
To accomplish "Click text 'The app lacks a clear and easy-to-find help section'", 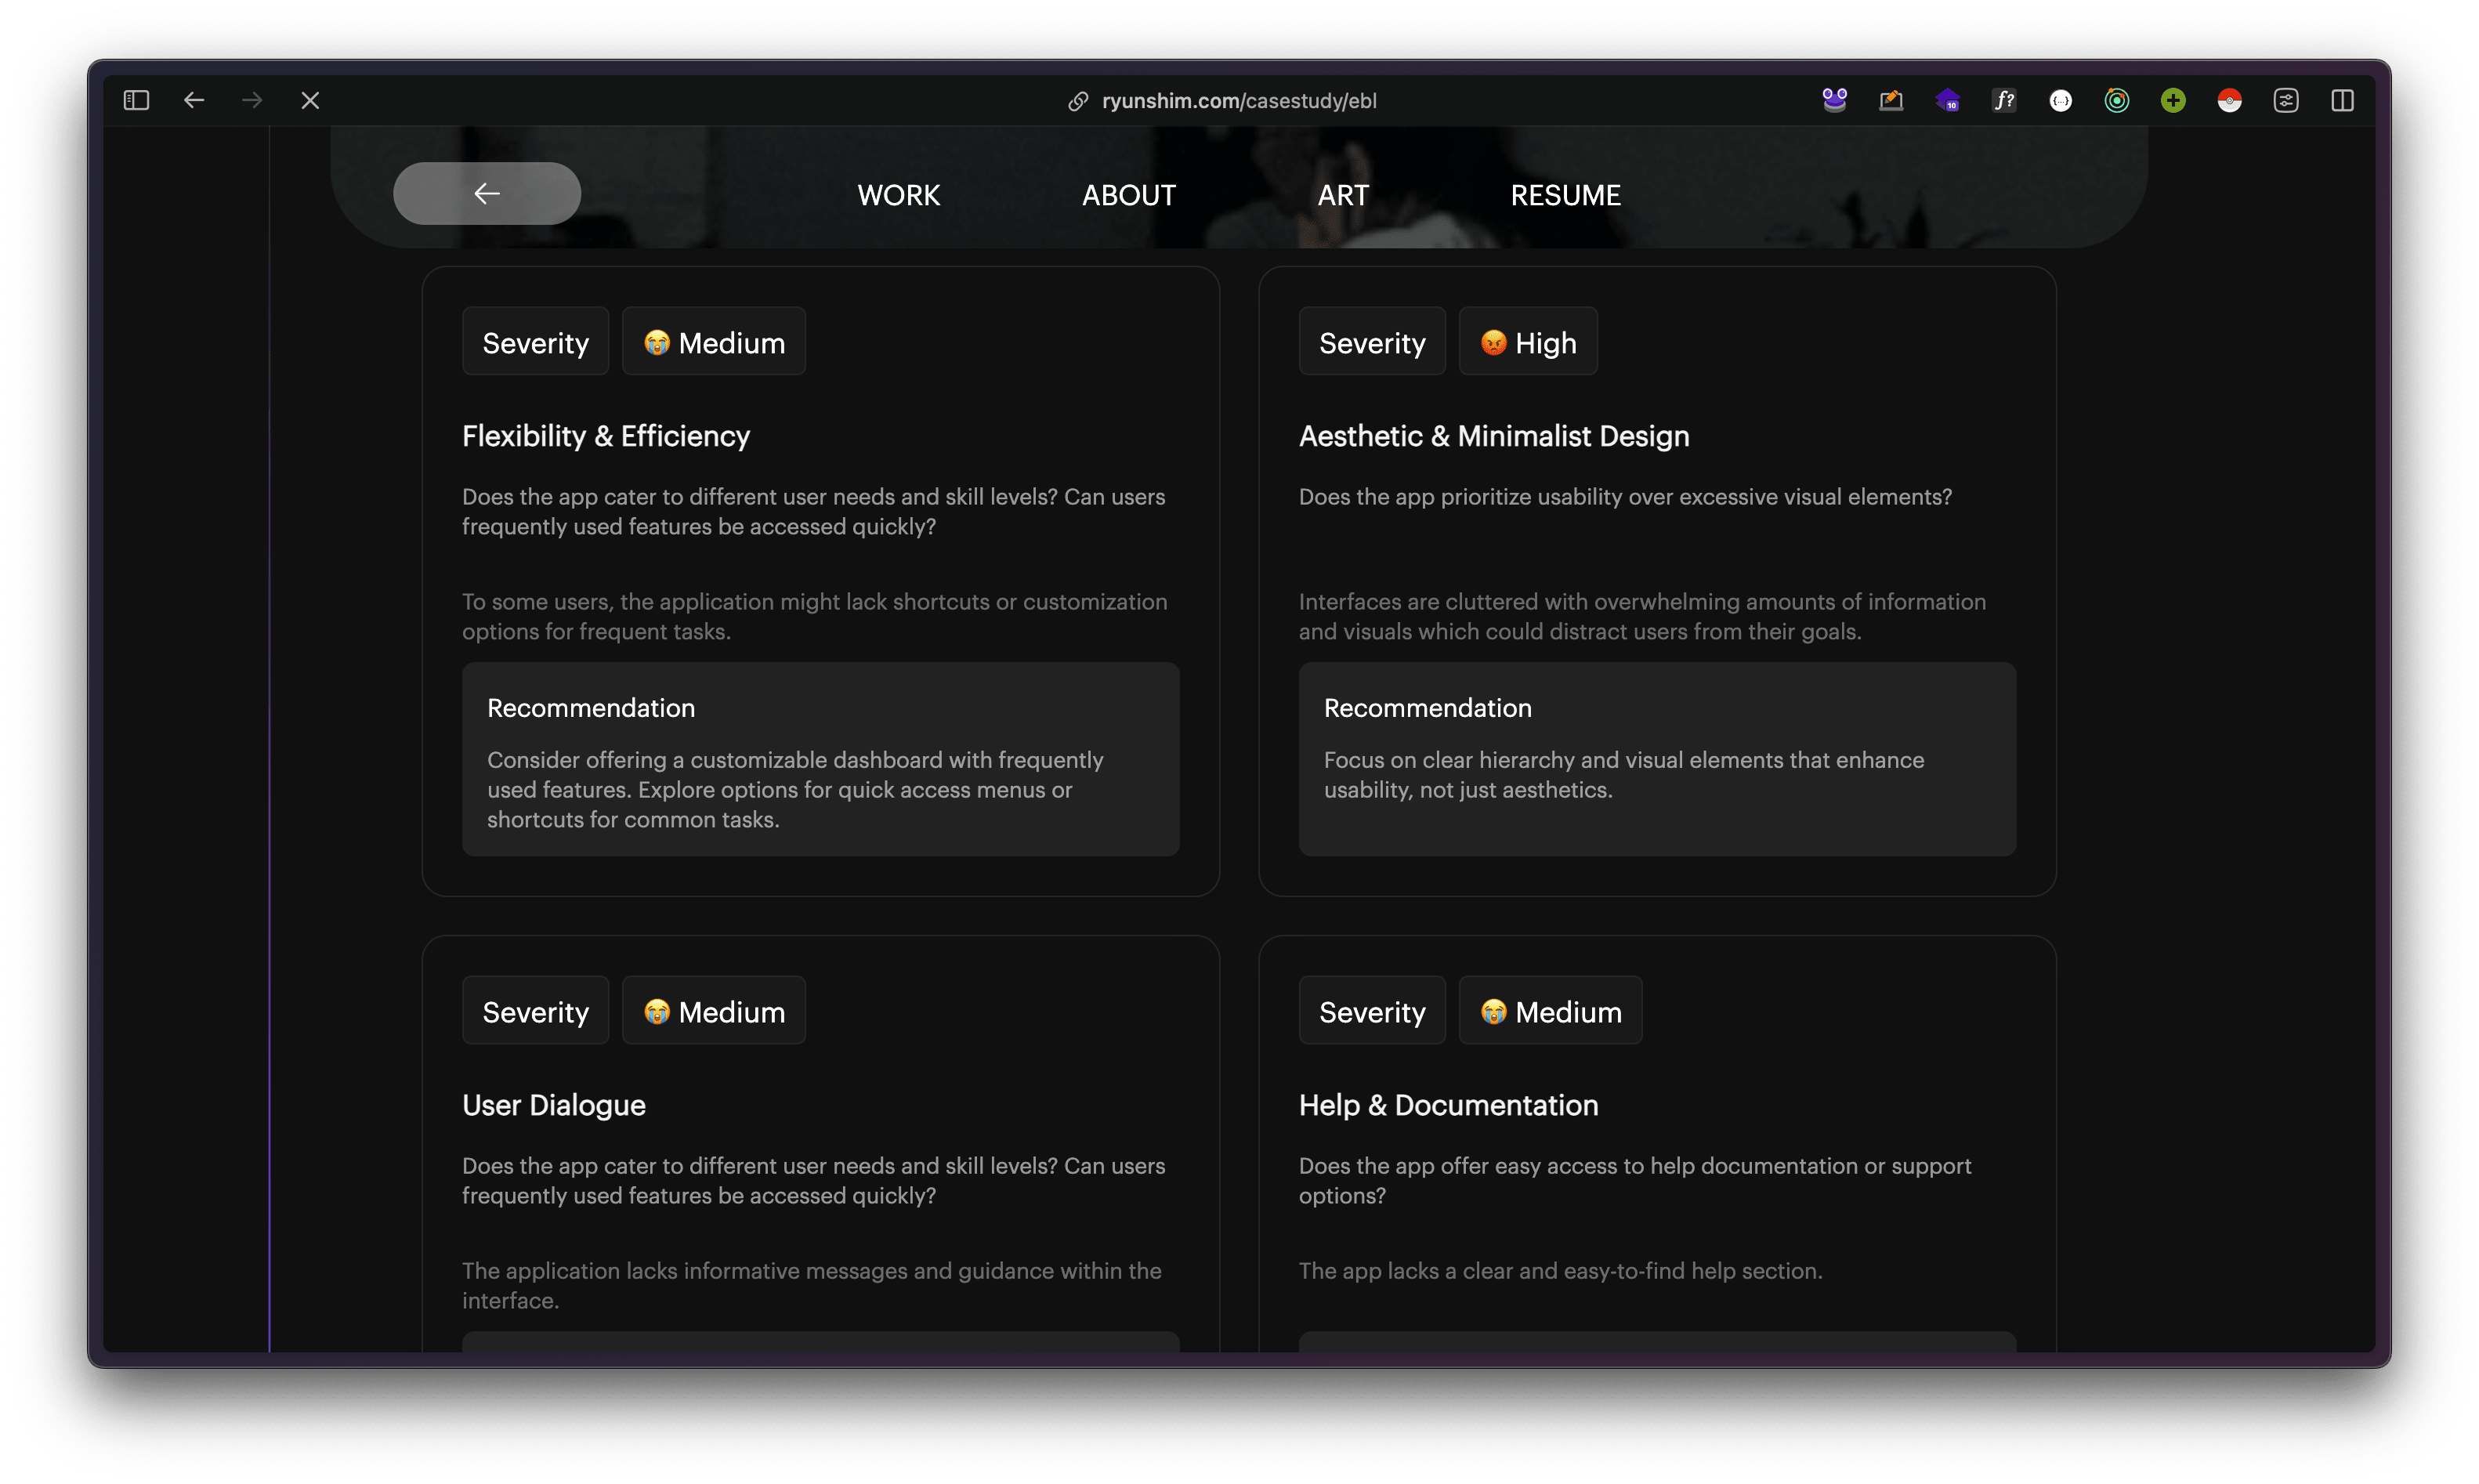I will 1559,1271.
